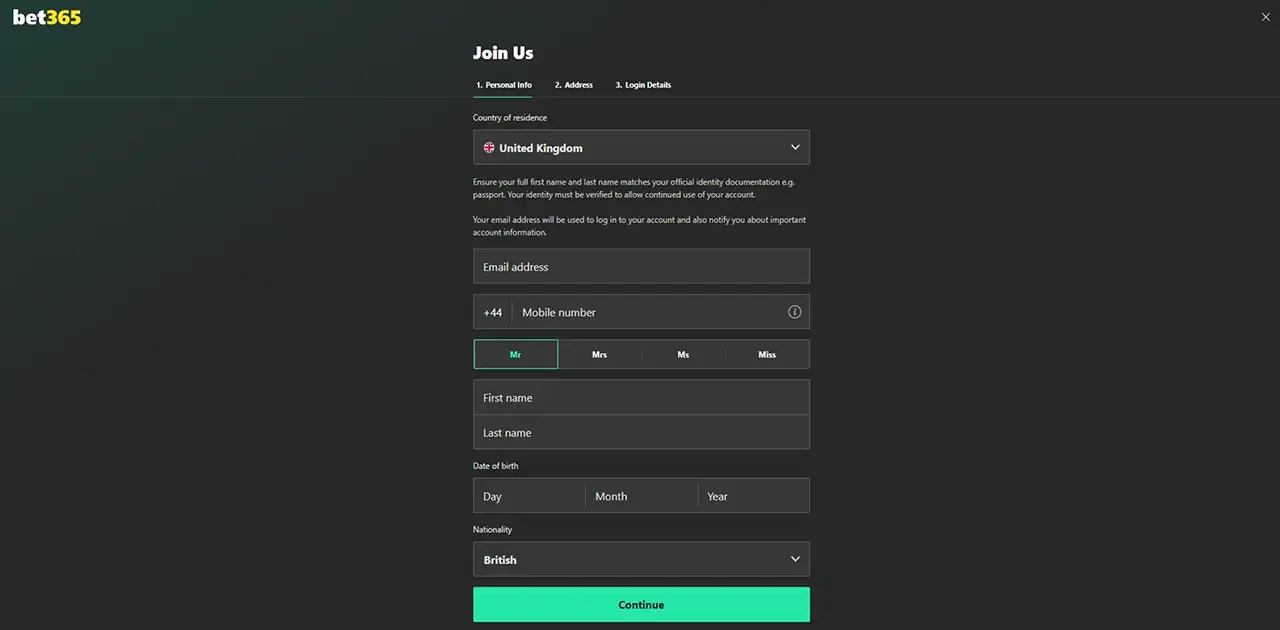Close the Join Us registration form

pyautogui.click(x=1265, y=17)
